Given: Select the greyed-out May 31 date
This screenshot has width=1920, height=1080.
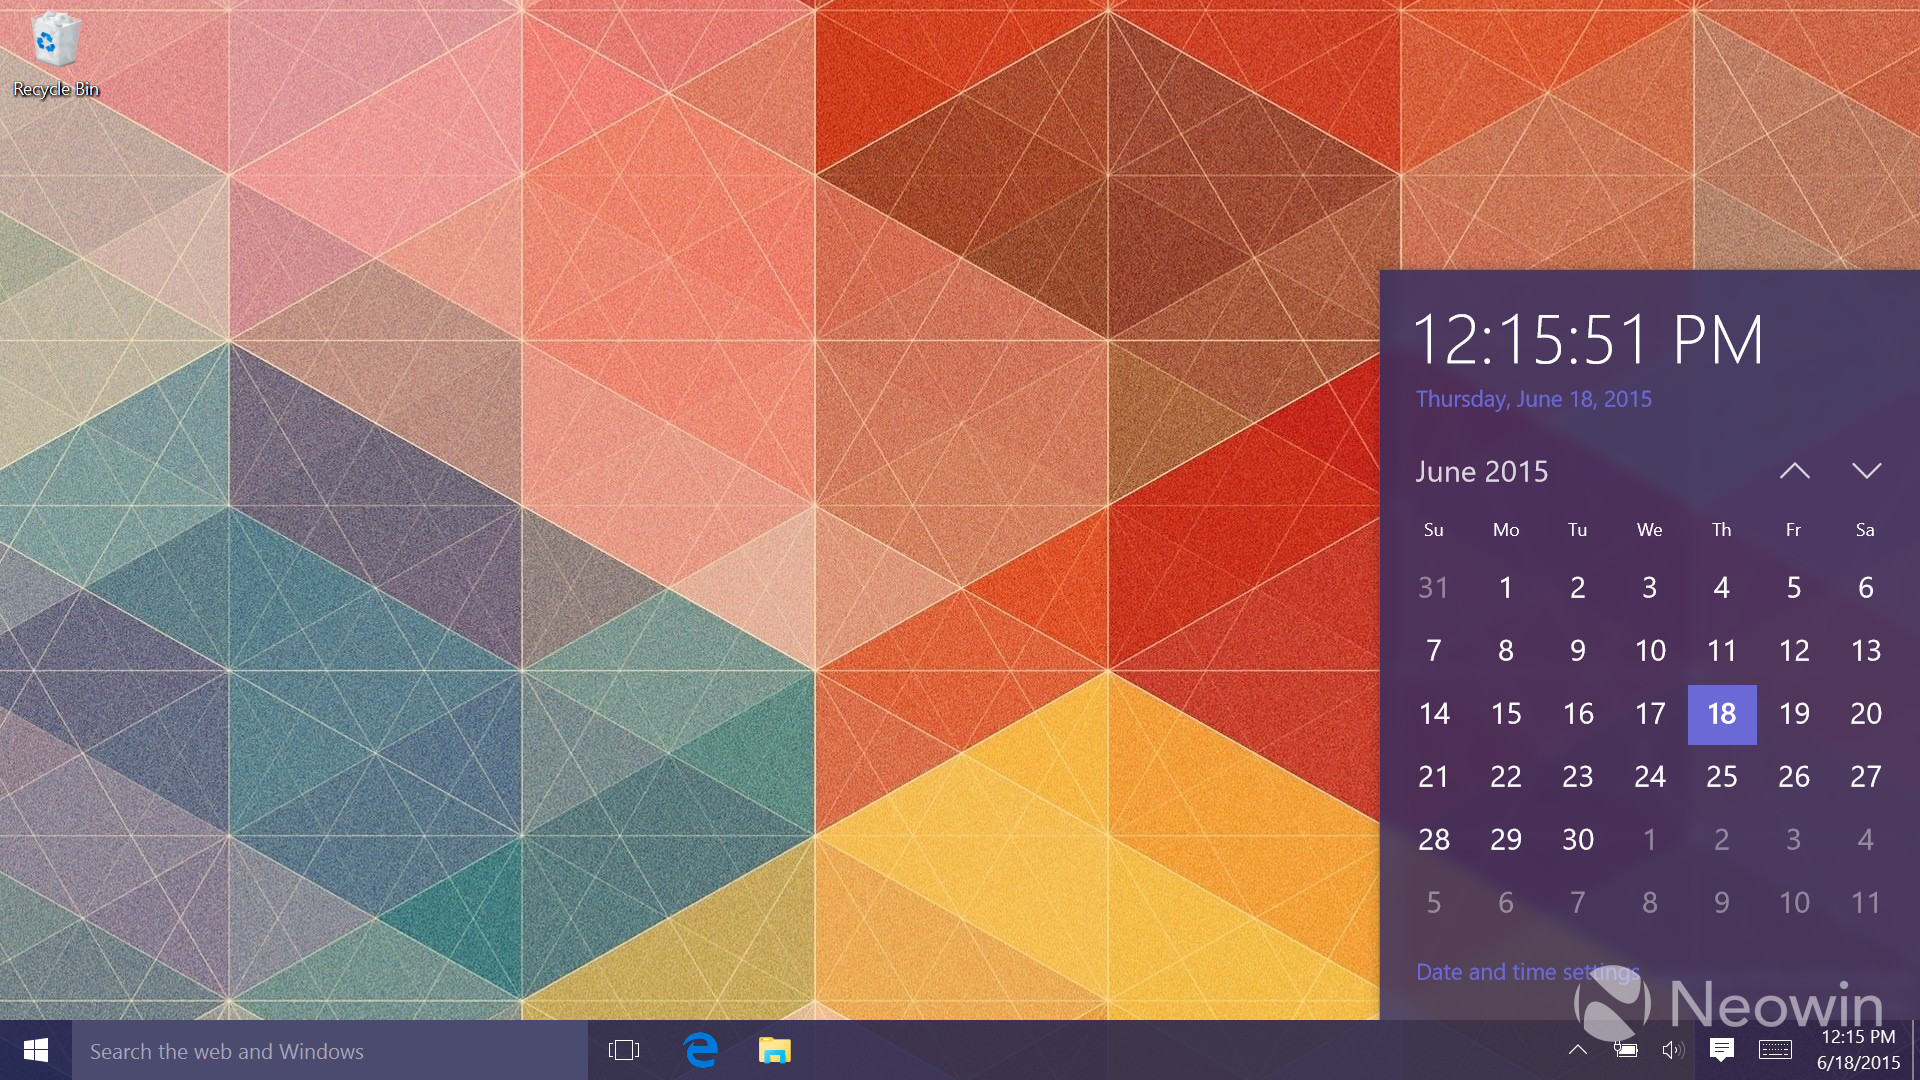Looking at the screenshot, I should coord(1434,588).
